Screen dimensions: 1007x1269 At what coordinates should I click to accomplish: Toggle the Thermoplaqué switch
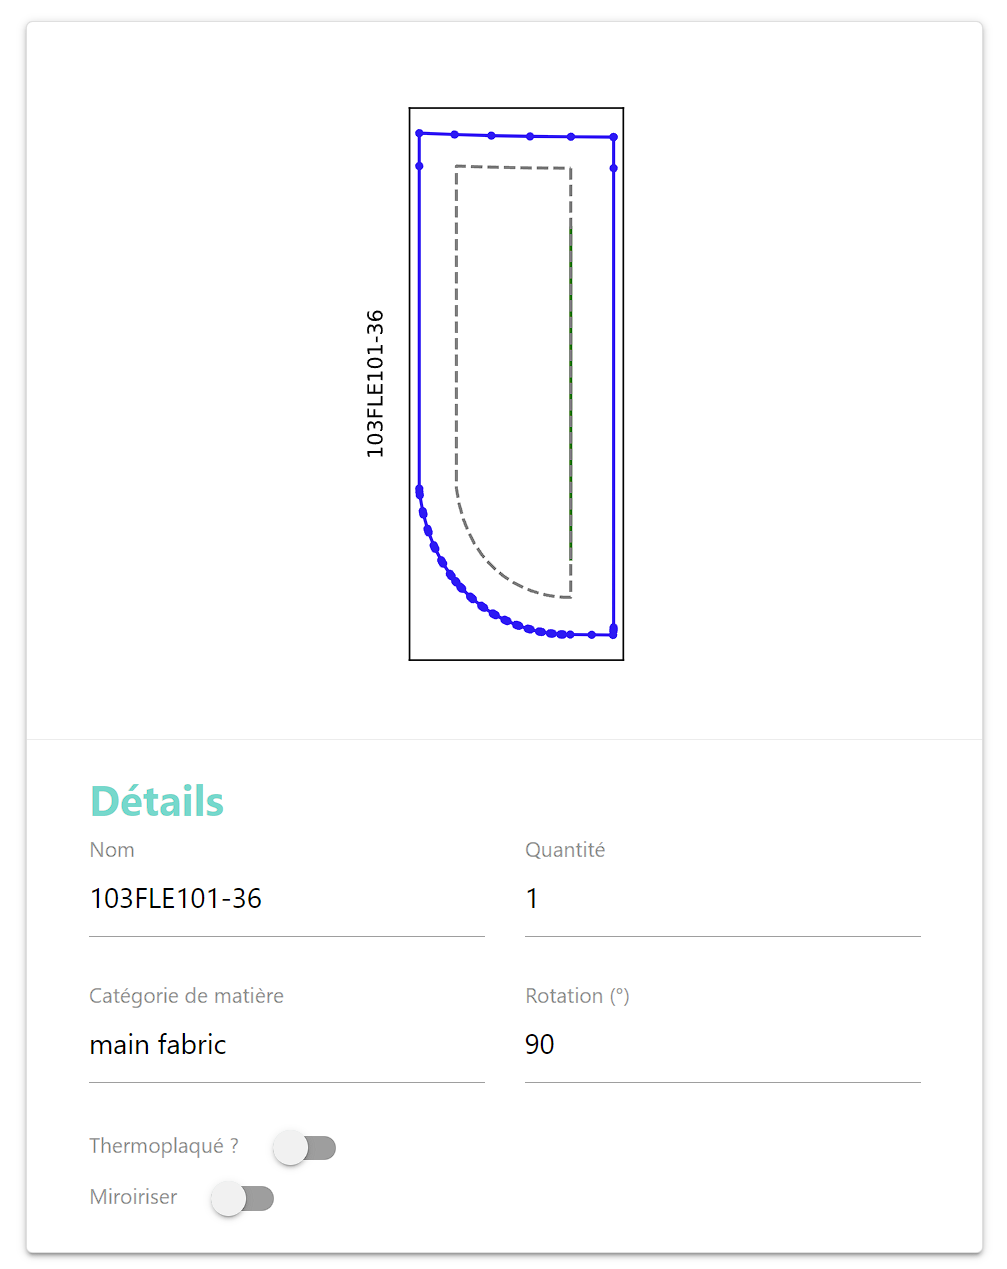(304, 1147)
